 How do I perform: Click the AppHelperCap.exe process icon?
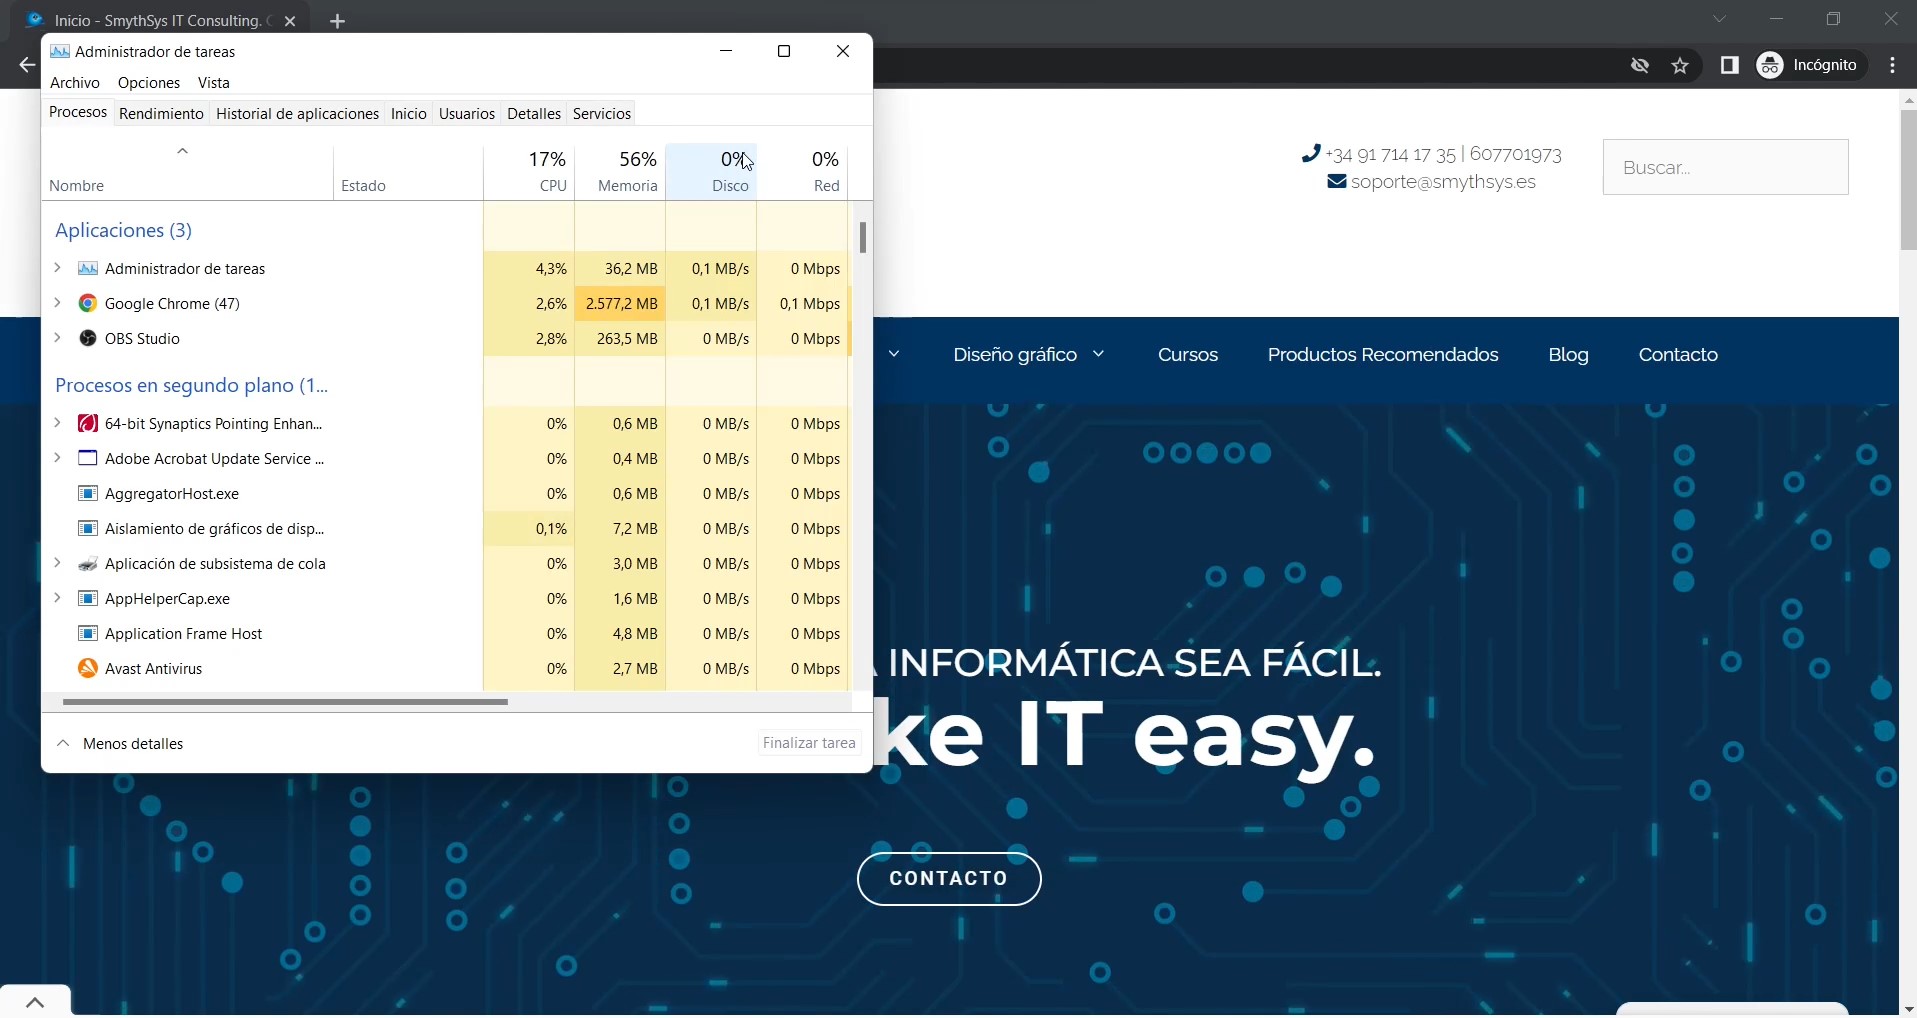pyautogui.click(x=88, y=599)
